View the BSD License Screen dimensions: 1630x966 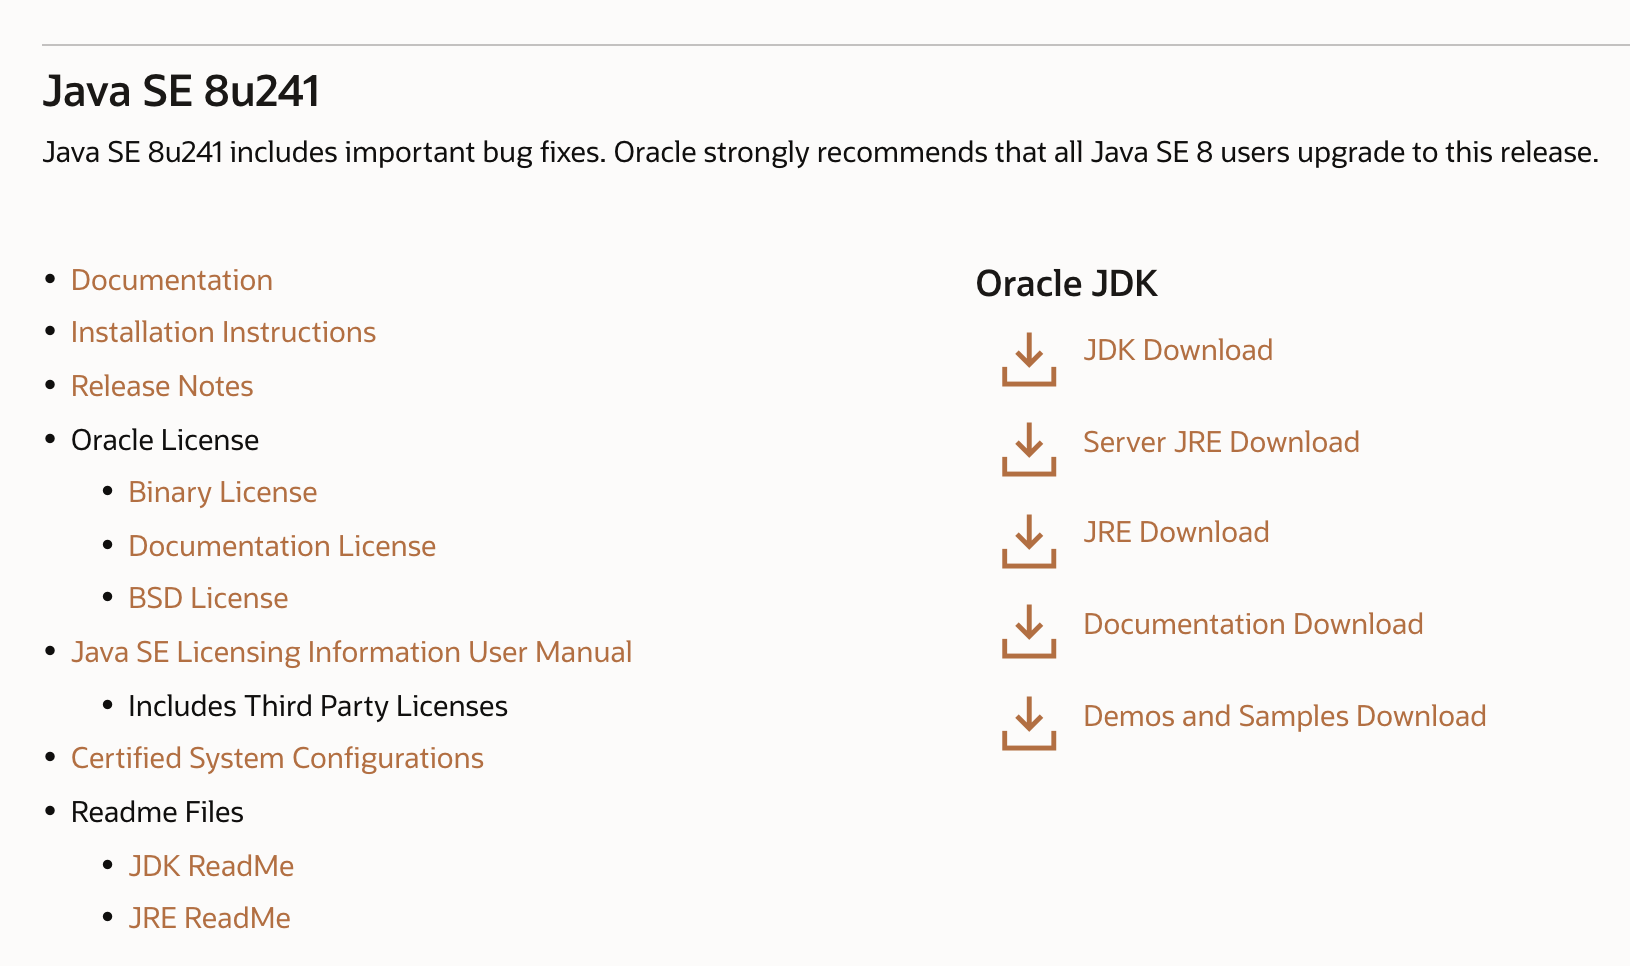(208, 598)
